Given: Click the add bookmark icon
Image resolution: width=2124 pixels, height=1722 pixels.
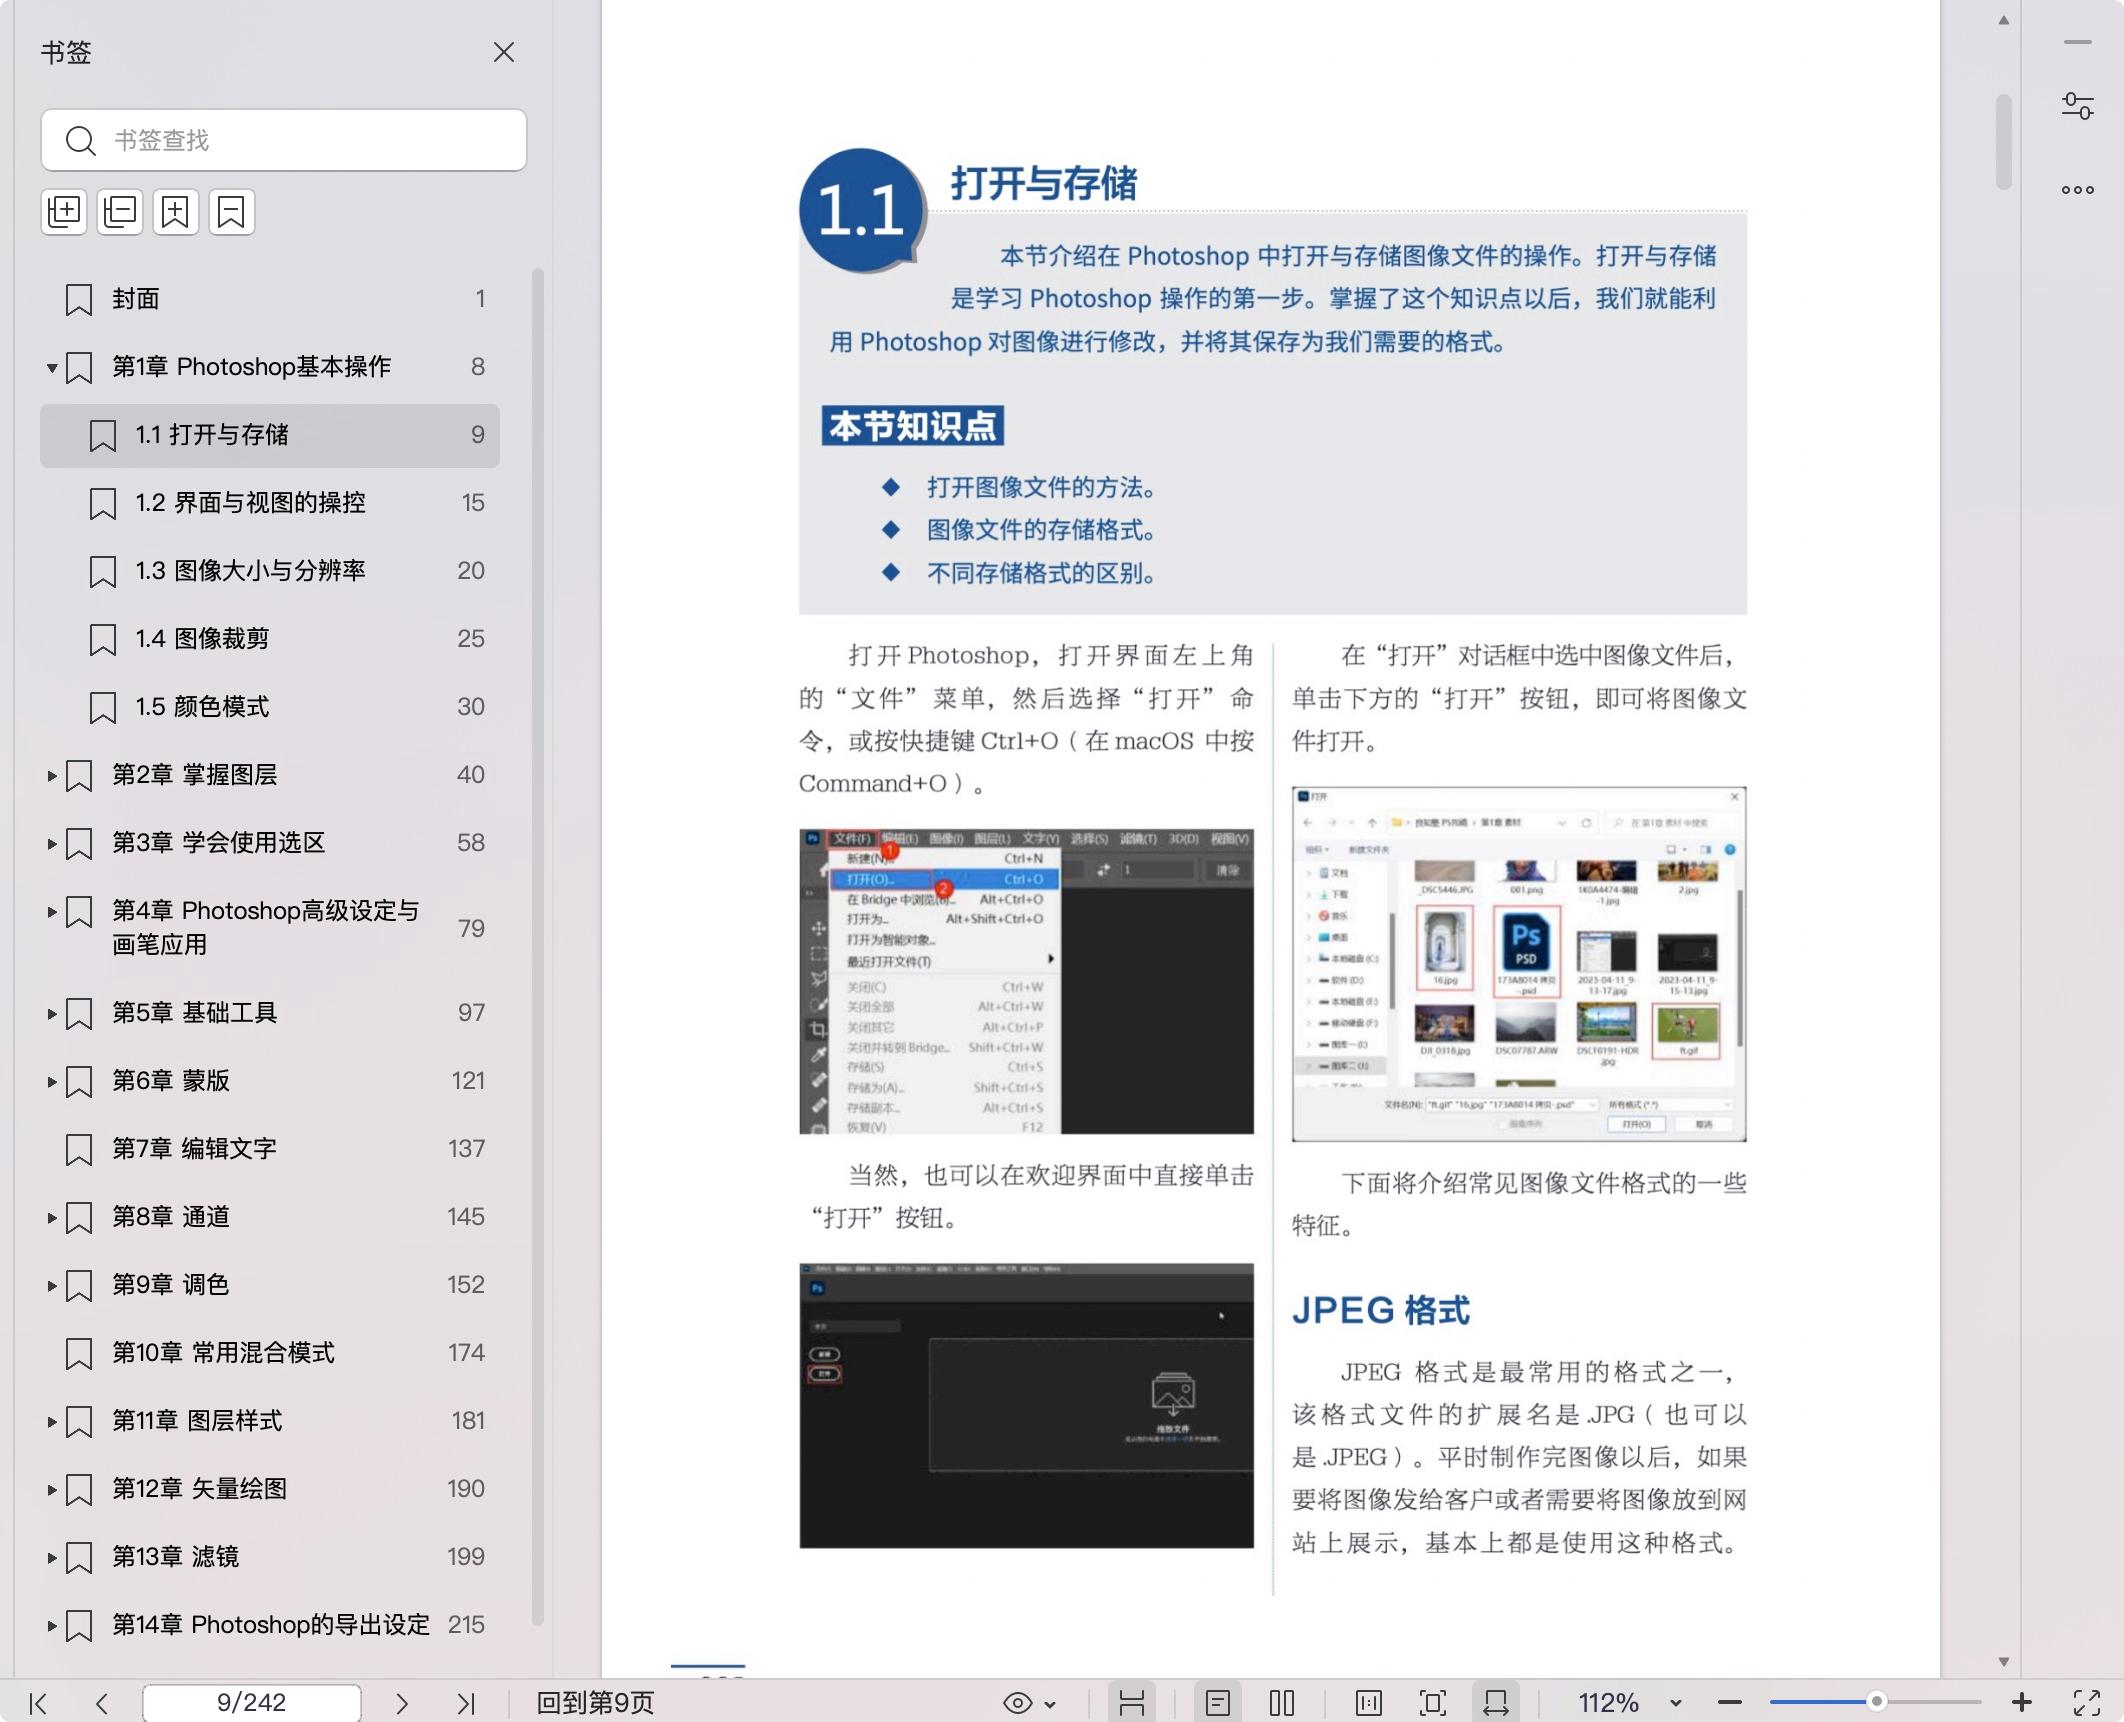Looking at the screenshot, I should coord(175,211).
